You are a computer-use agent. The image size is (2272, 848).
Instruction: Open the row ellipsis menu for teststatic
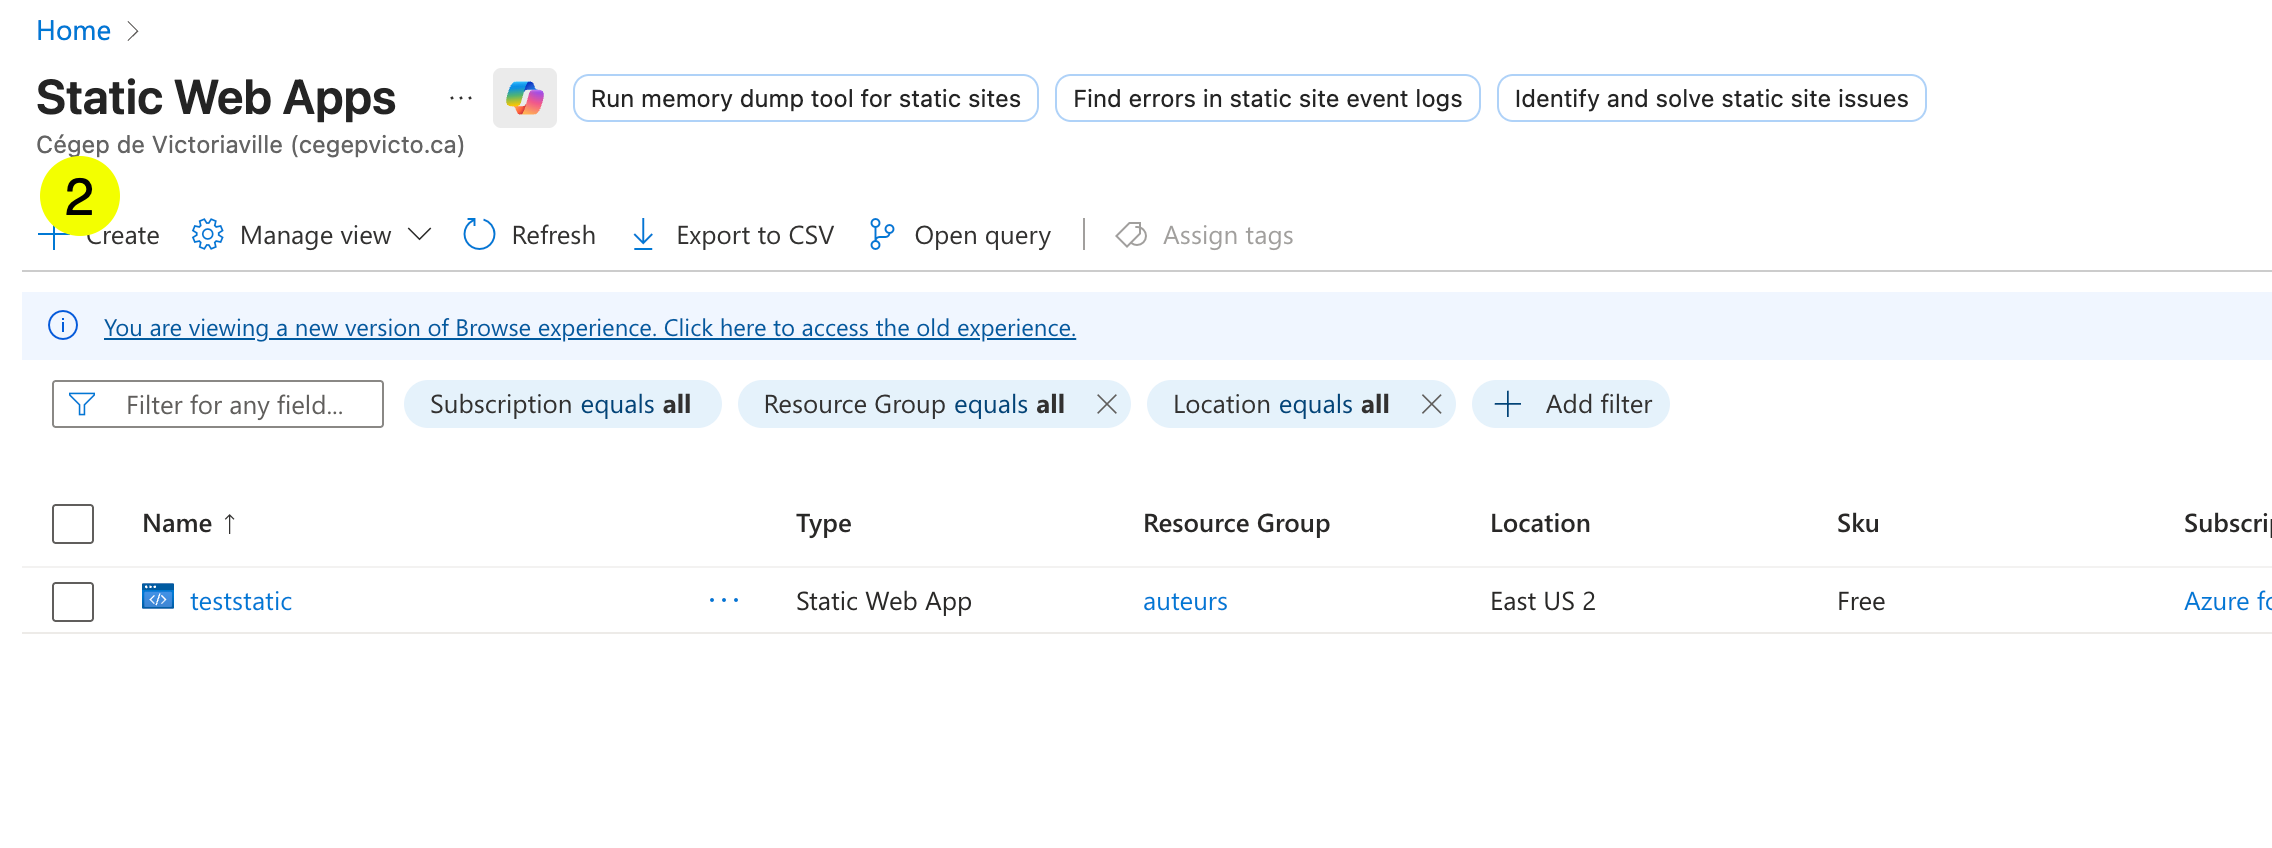click(x=723, y=600)
